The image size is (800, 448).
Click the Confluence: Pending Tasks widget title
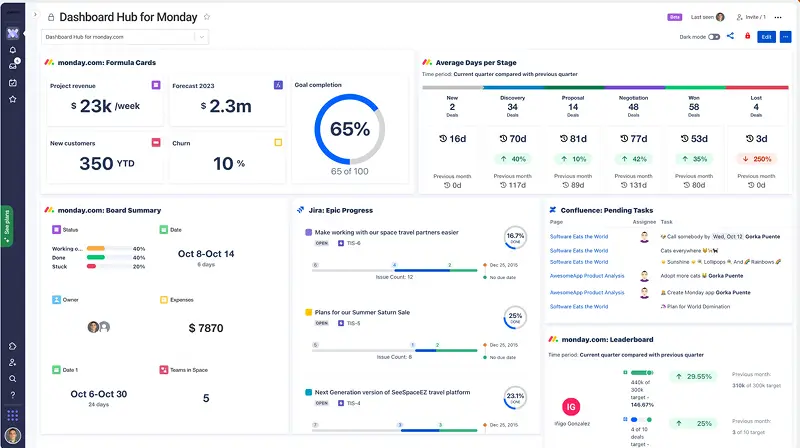[607, 210]
